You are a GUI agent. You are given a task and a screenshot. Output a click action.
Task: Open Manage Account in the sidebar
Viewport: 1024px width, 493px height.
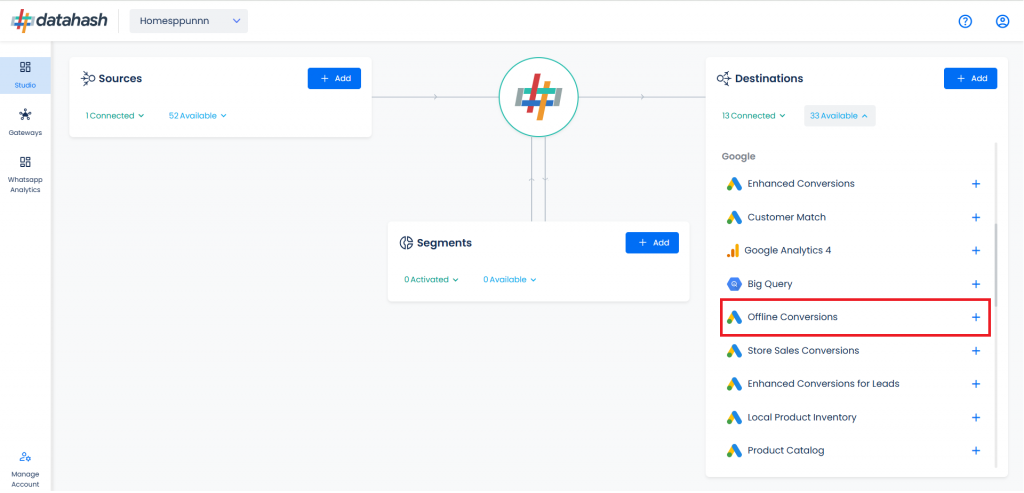(x=25, y=469)
